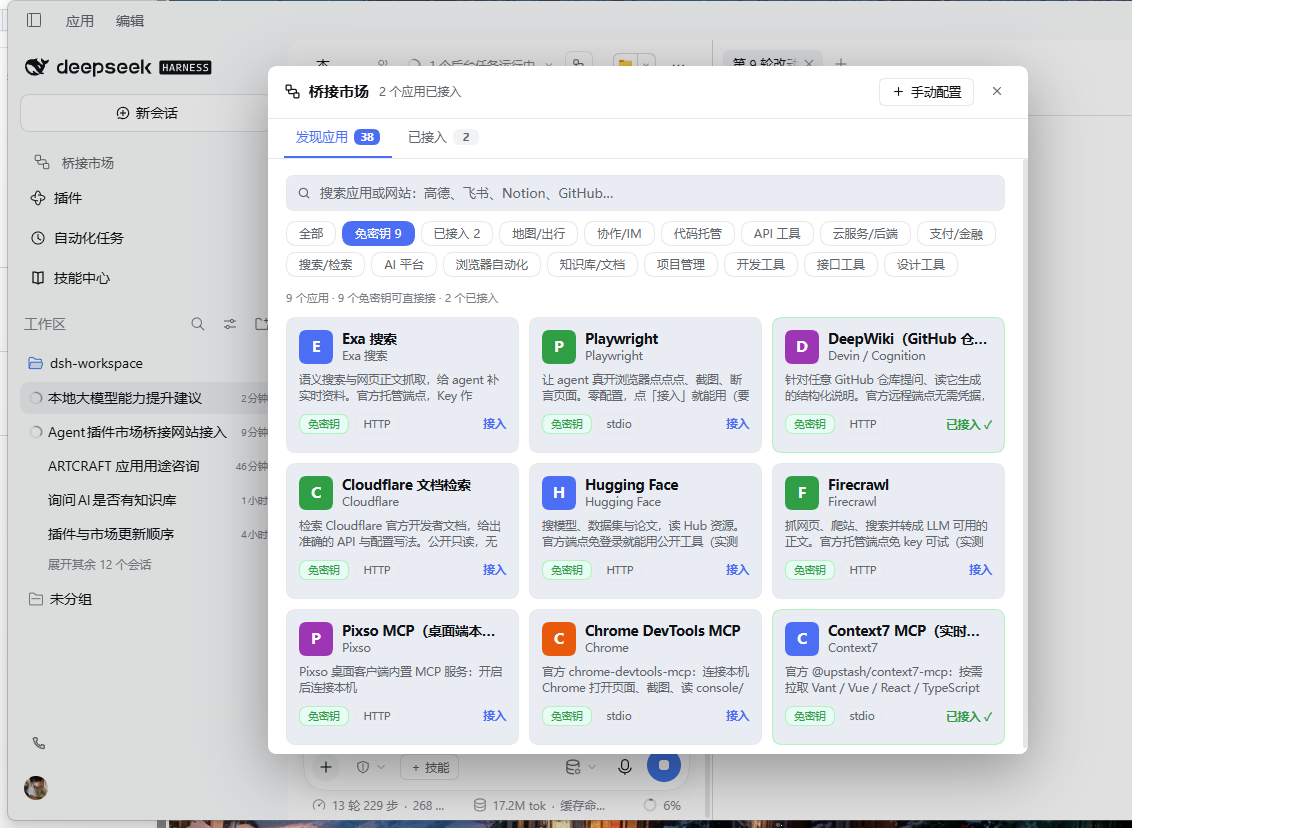Click the microphone icon in chat input
The height and width of the screenshot is (828, 1296).
click(x=625, y=767)
